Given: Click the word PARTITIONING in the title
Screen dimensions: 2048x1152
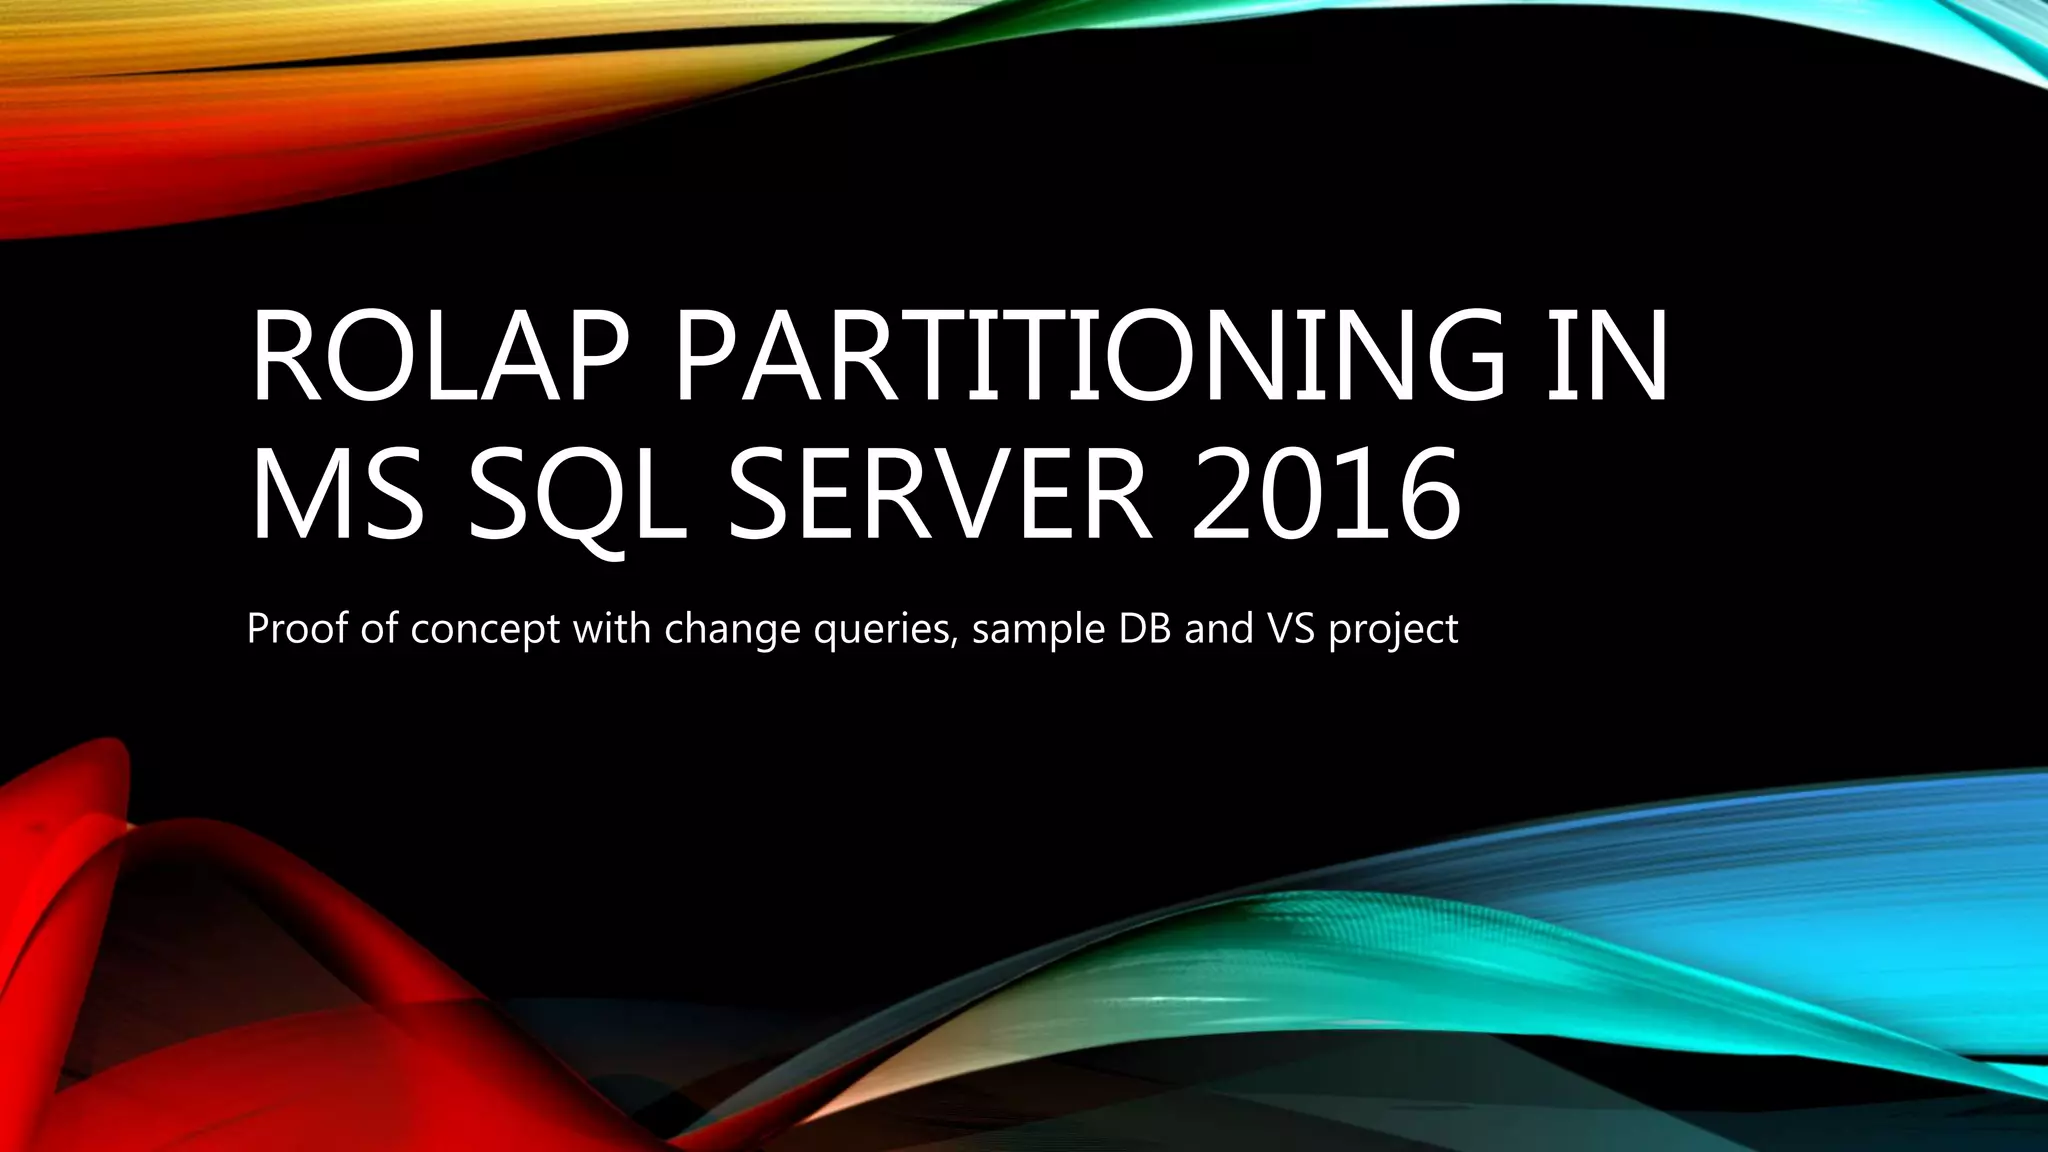Looking at the screenshot, I should pyautogui.click(x=1090, y=357).
